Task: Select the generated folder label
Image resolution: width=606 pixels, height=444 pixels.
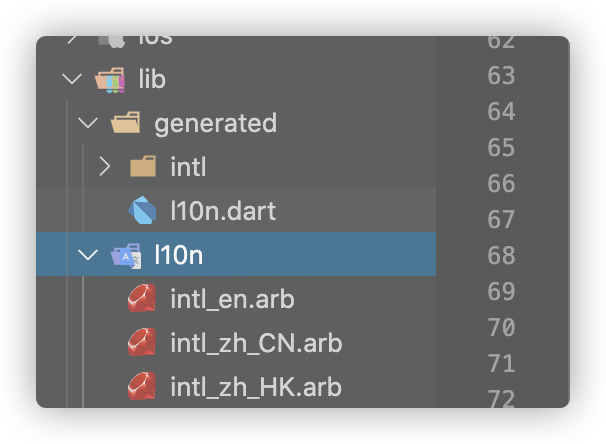Action: [215, 124]
